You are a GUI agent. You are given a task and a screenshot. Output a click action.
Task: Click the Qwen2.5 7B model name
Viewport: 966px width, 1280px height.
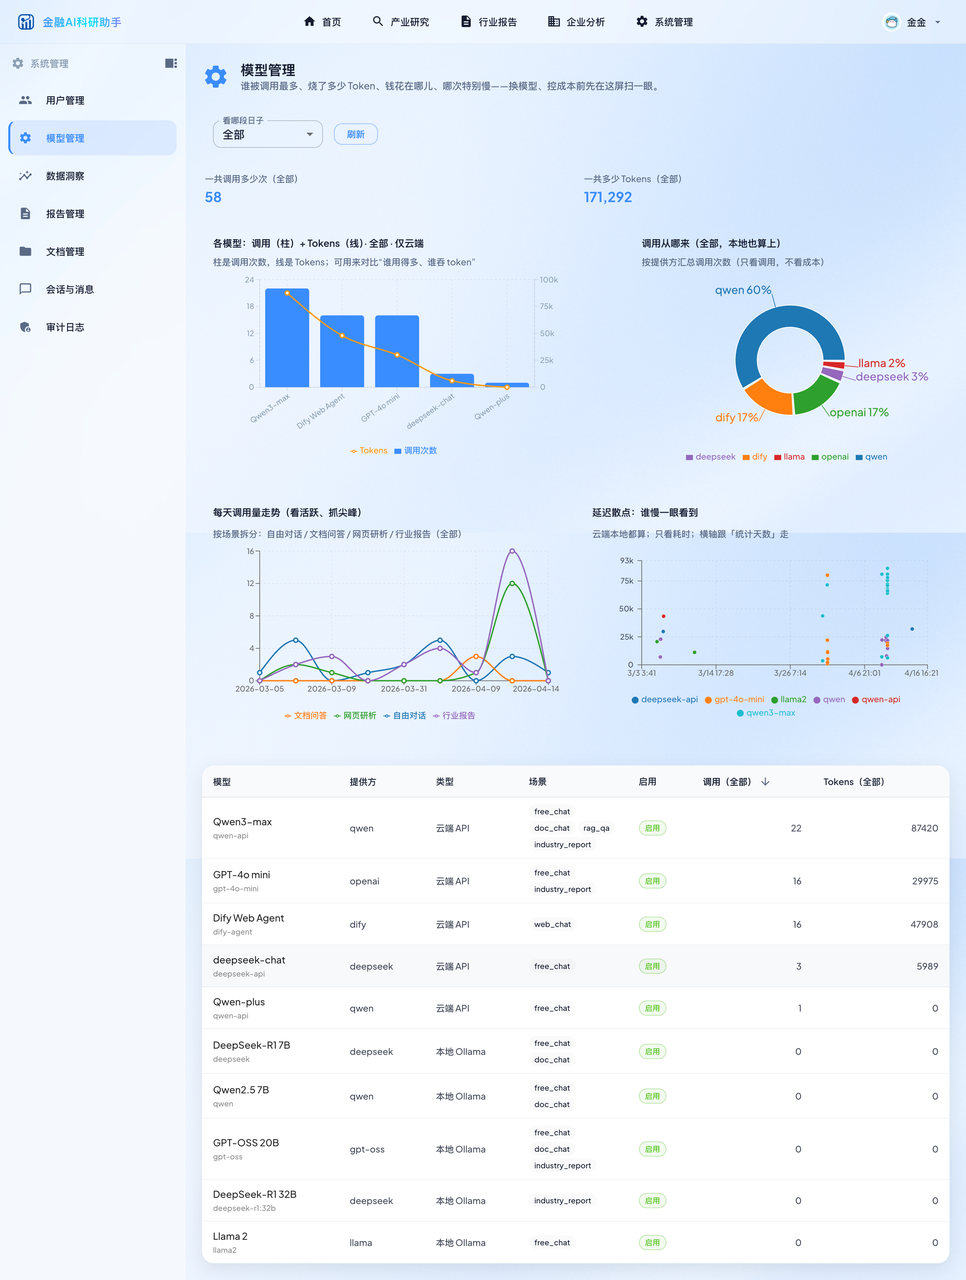coord(241,1090)
